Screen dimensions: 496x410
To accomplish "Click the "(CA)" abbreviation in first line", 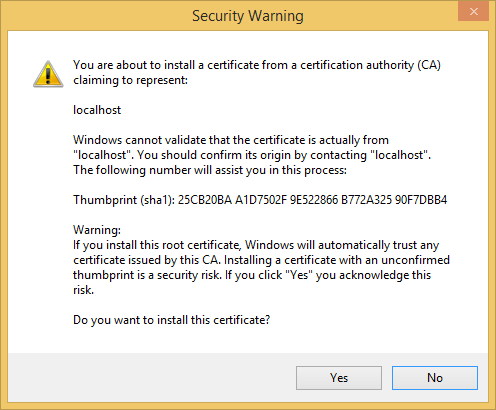I will [429, 65].
